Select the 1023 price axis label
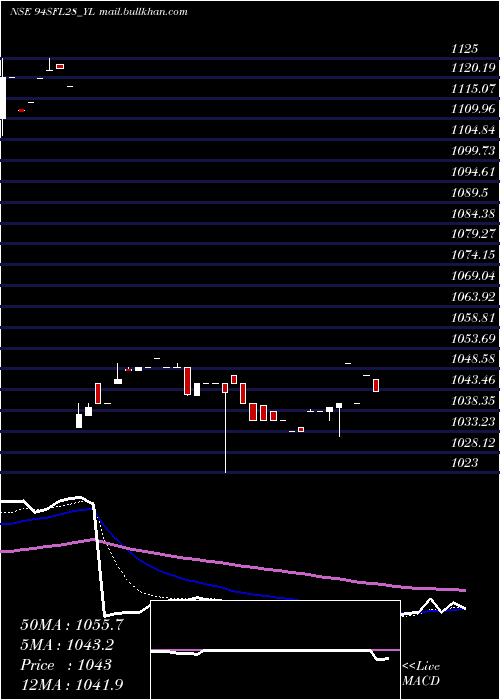500x700 pixels. click(x=465, y=462)
